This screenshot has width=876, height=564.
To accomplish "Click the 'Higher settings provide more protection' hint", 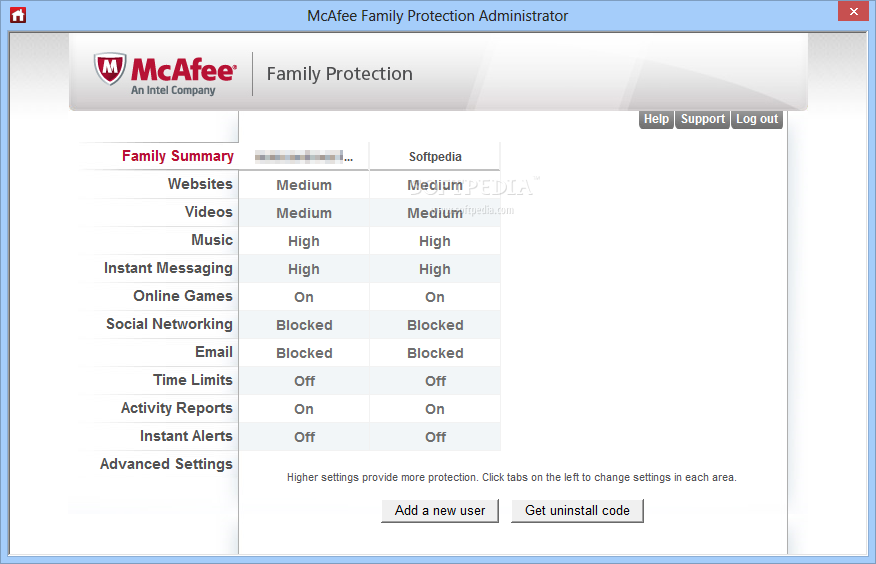I will tap(512, 477).
